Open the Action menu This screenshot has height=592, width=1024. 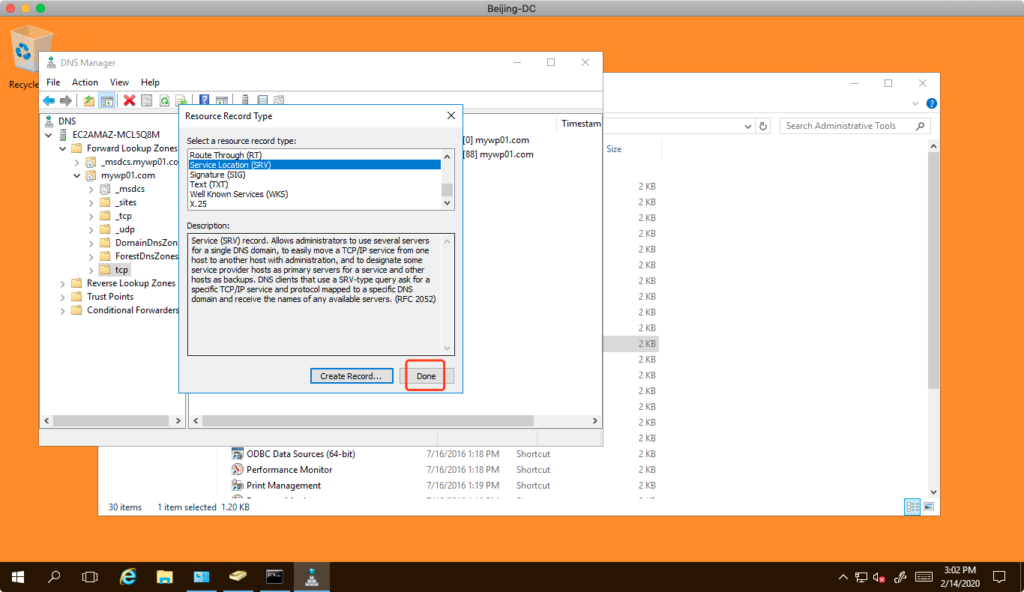(x=85, y=82)
